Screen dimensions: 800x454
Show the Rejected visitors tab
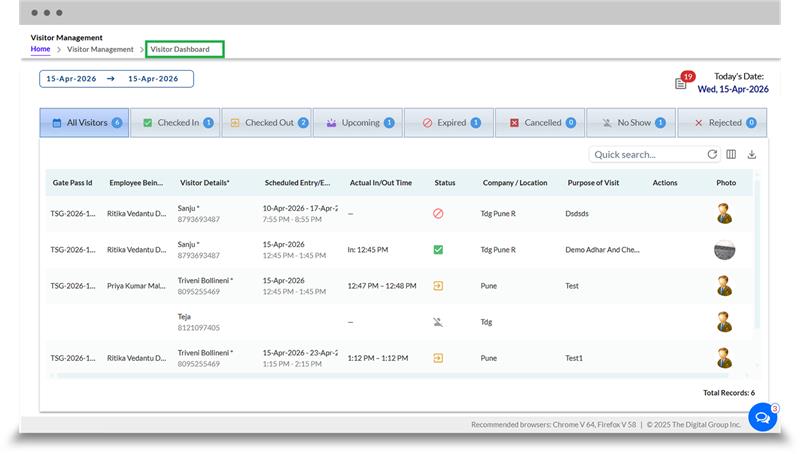[722, 123]
